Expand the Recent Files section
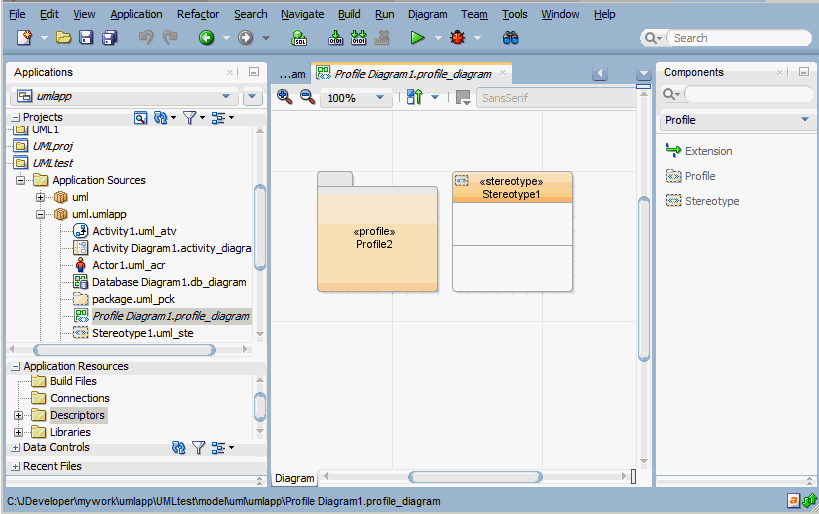Screen dimensions: 819x514 coord(16,466)
